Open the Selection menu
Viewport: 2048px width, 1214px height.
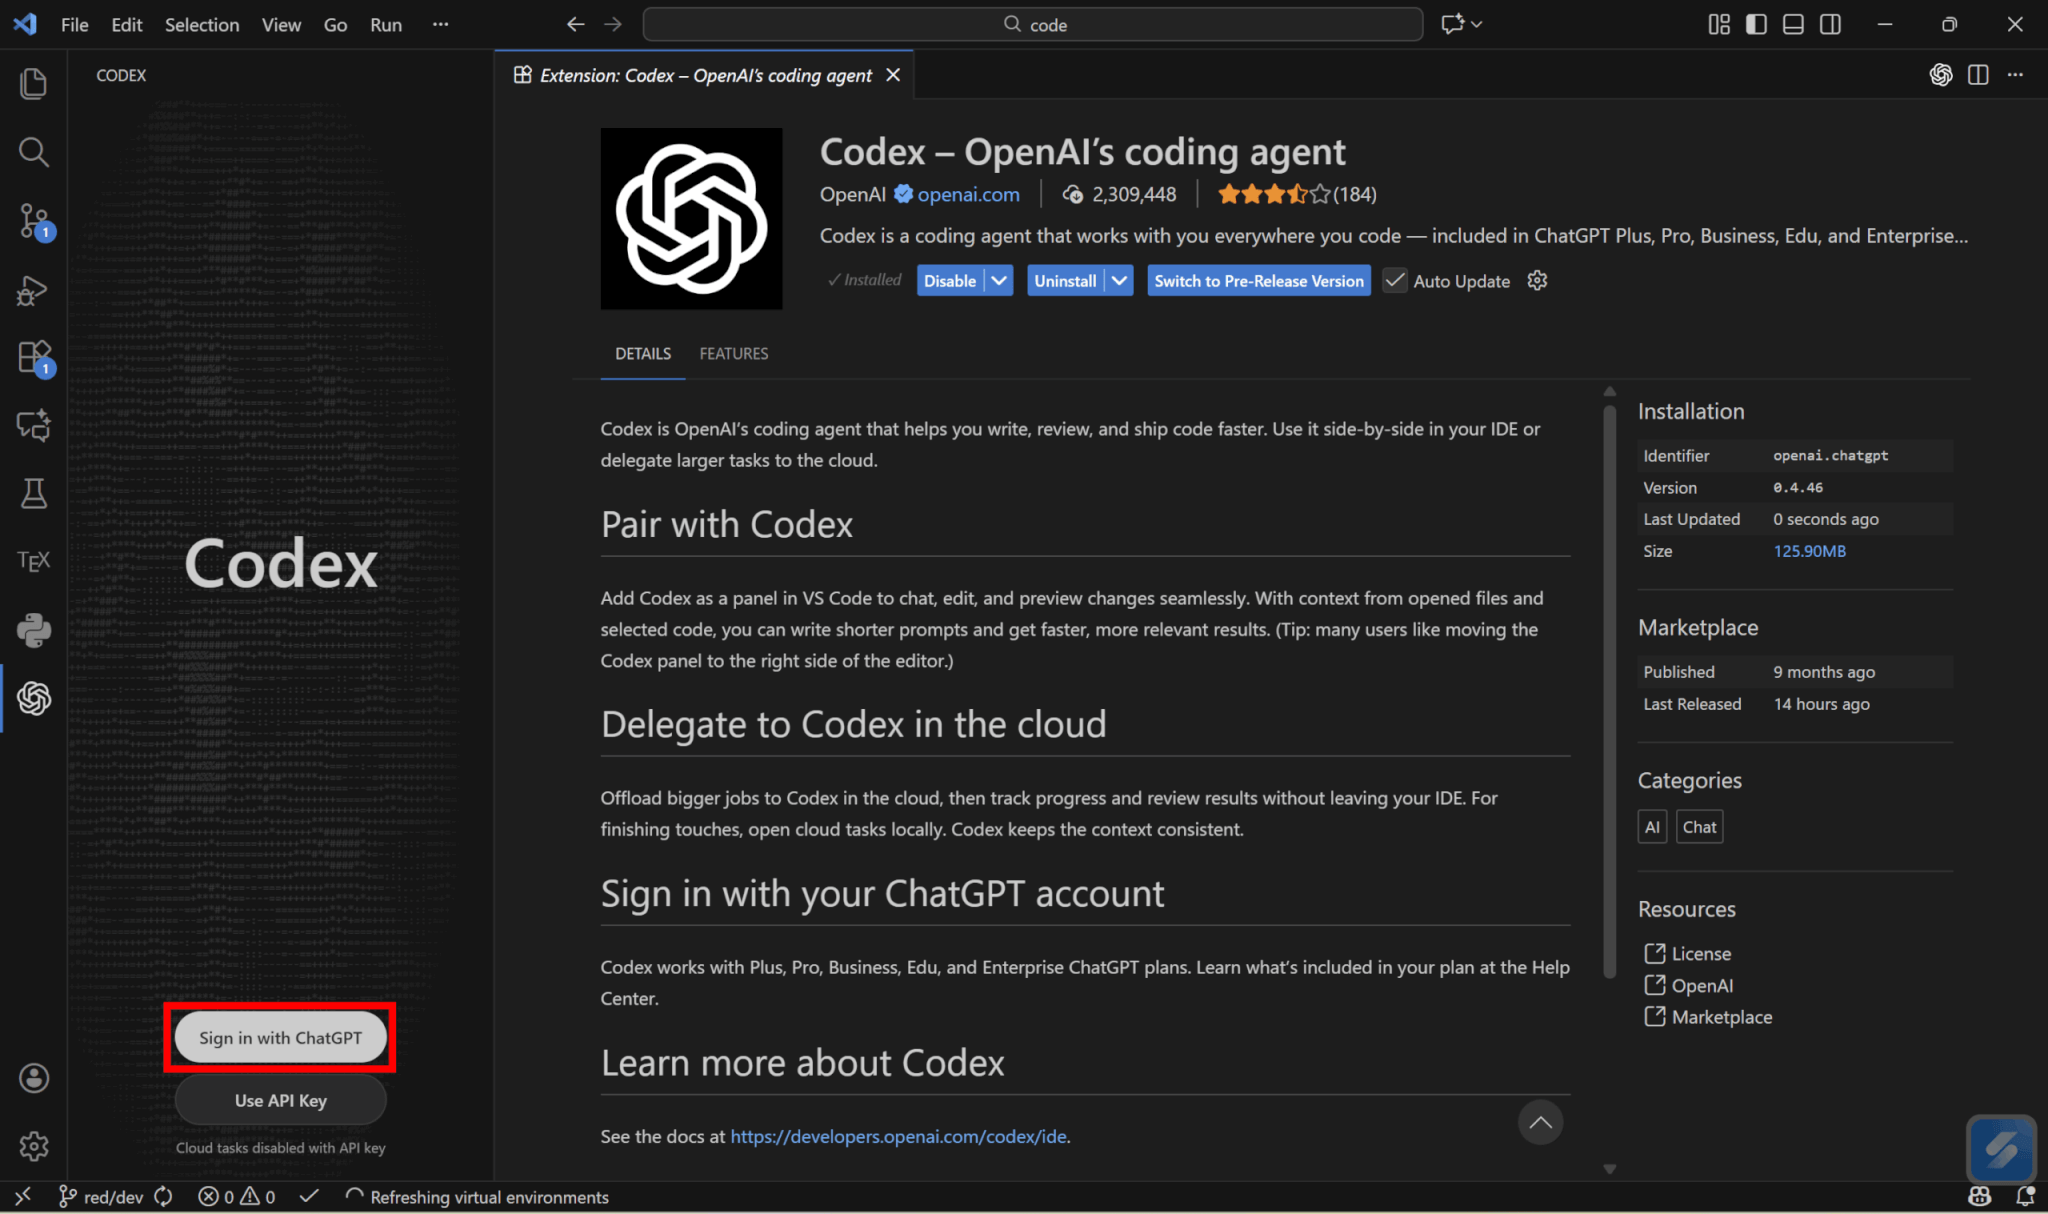[201, 25]
